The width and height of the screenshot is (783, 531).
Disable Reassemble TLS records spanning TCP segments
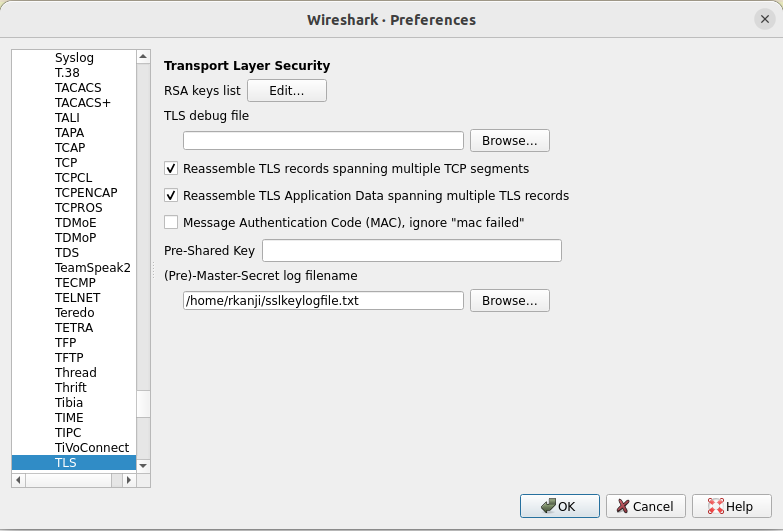(171, 168)
